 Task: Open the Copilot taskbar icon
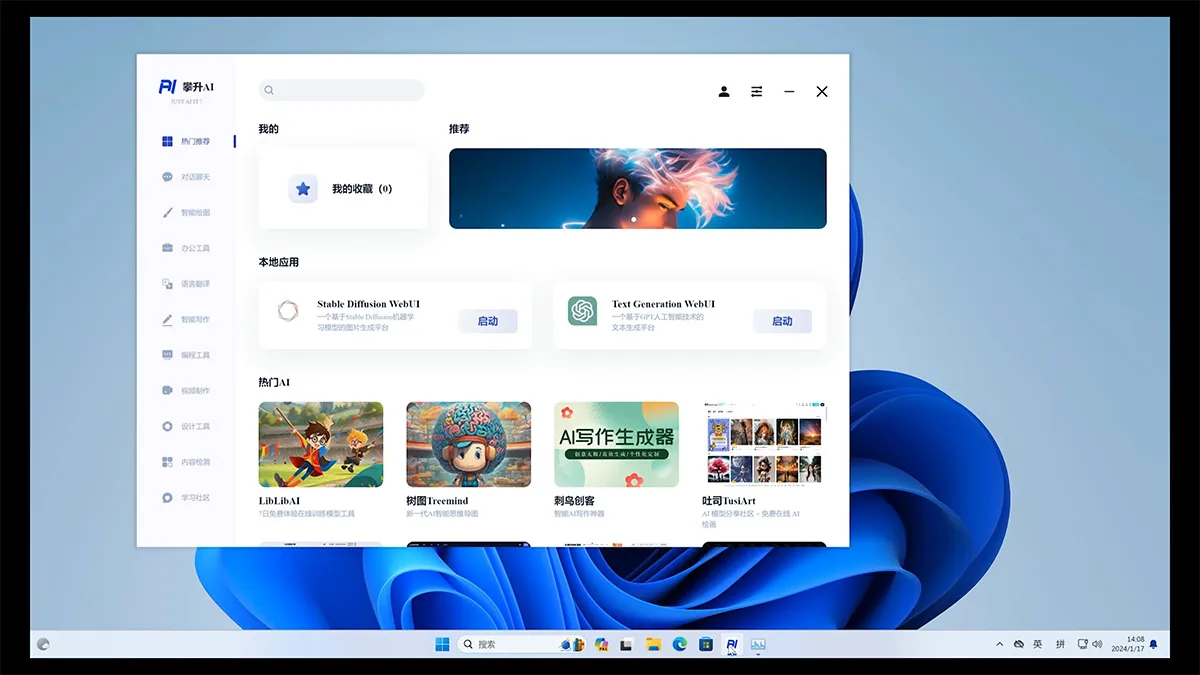tap(601, 644)
